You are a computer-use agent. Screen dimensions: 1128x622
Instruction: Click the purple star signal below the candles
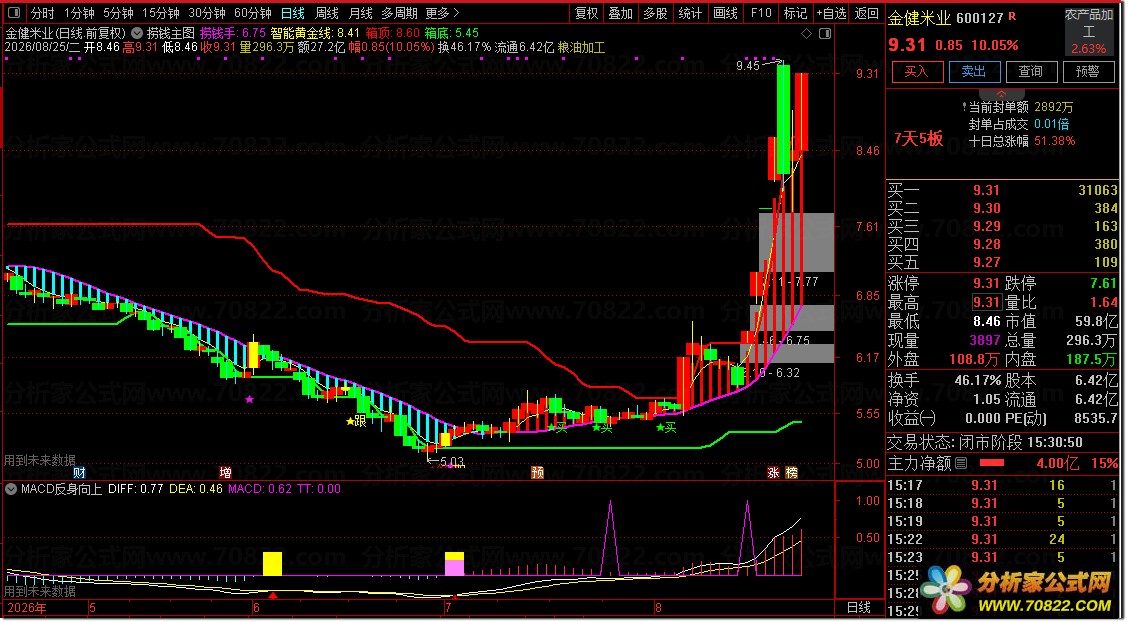click(250, 399)
